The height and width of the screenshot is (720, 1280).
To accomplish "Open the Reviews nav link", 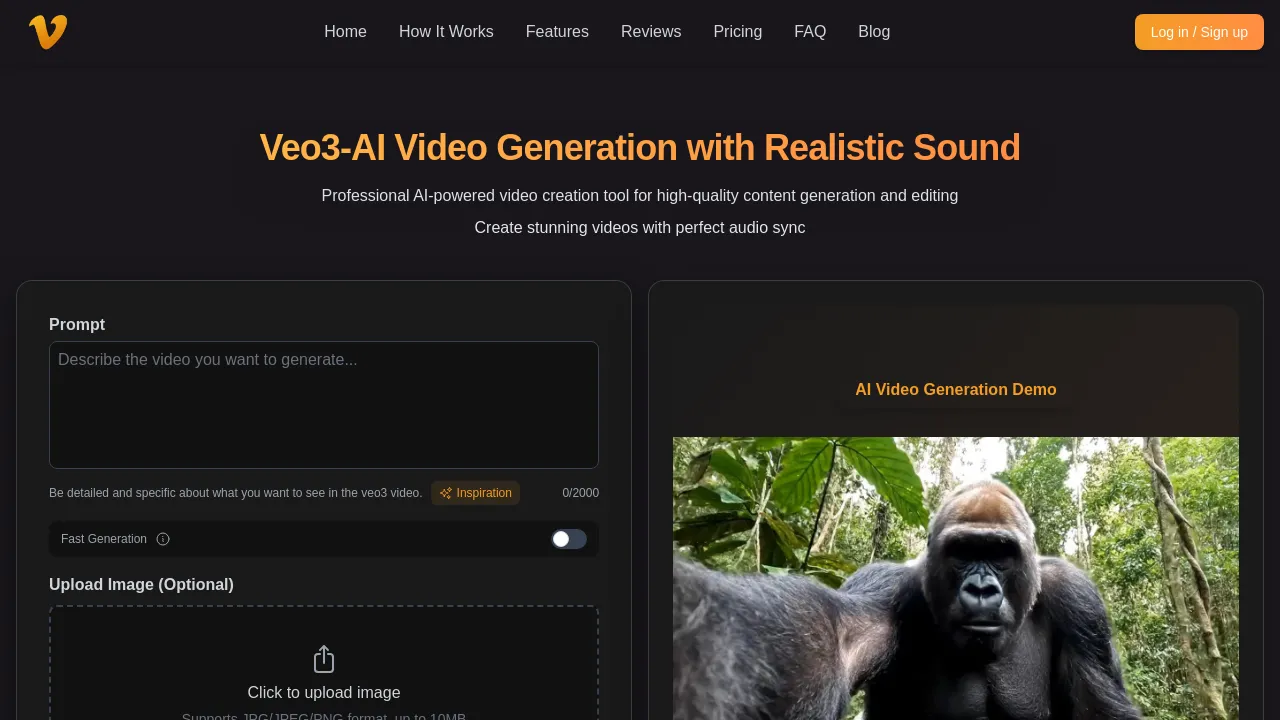I will (x=651, y=32).
